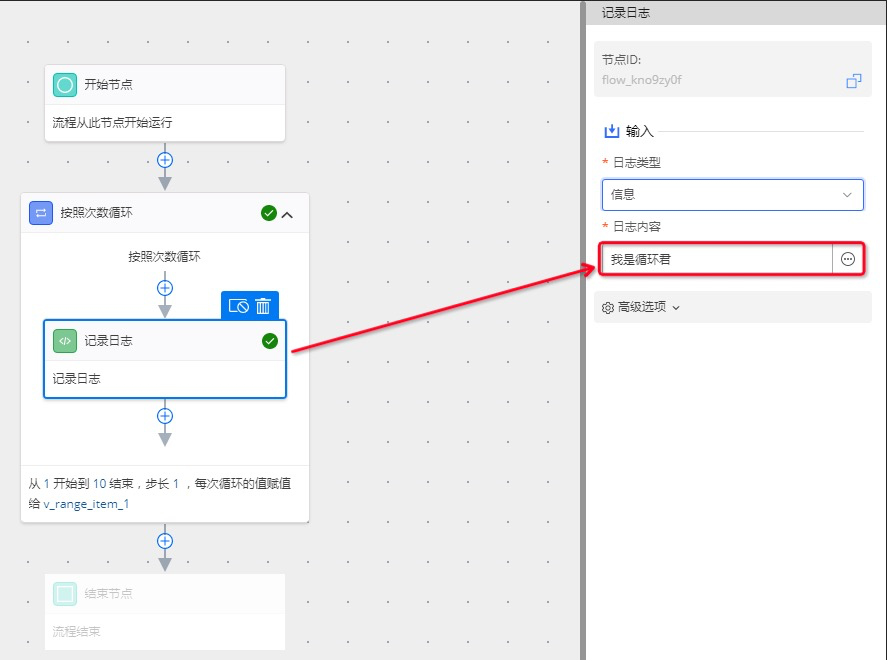This screenshot has width=887, height=660.
Task: Click the loop end value 10
Action: pos(100,484)
